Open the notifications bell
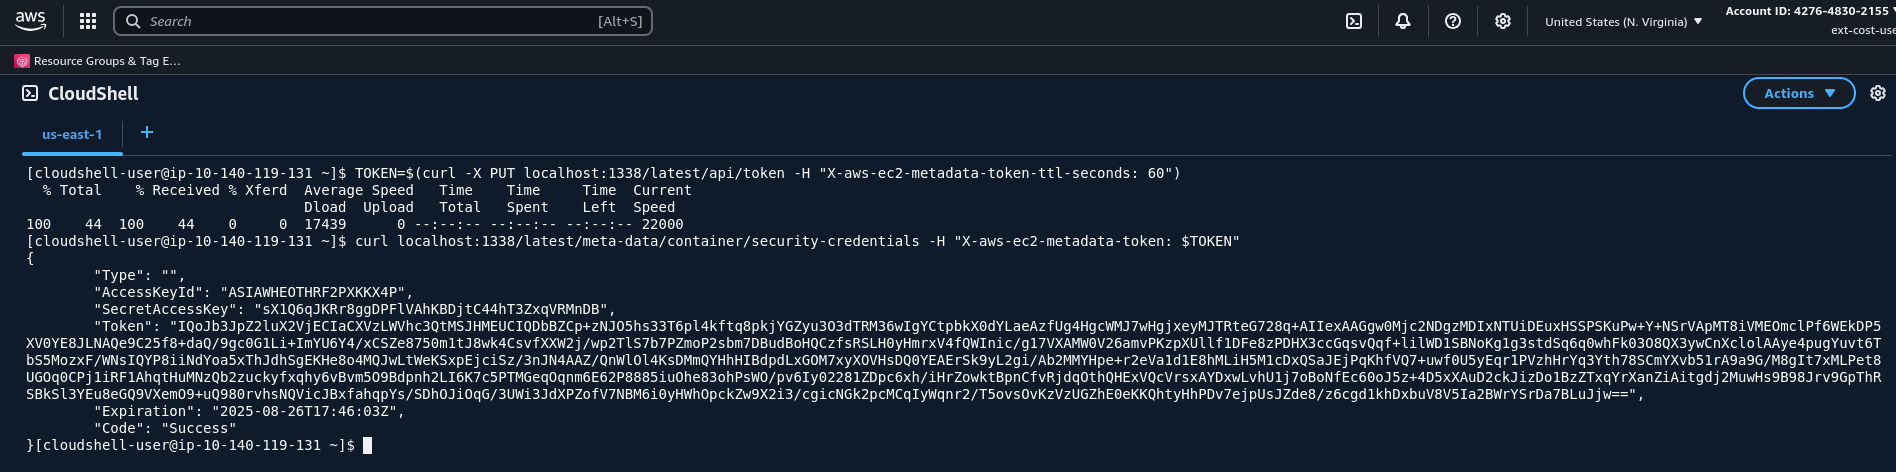The width and height of the screenshot is (1896, 472). 1403,21
